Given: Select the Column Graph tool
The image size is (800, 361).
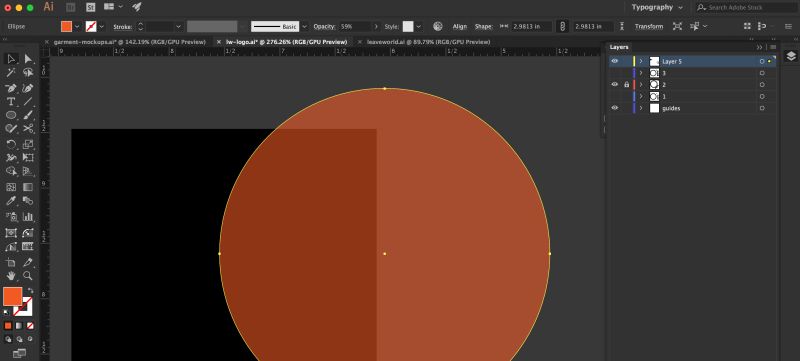Looking at the screenshot, I should (28, 216).
